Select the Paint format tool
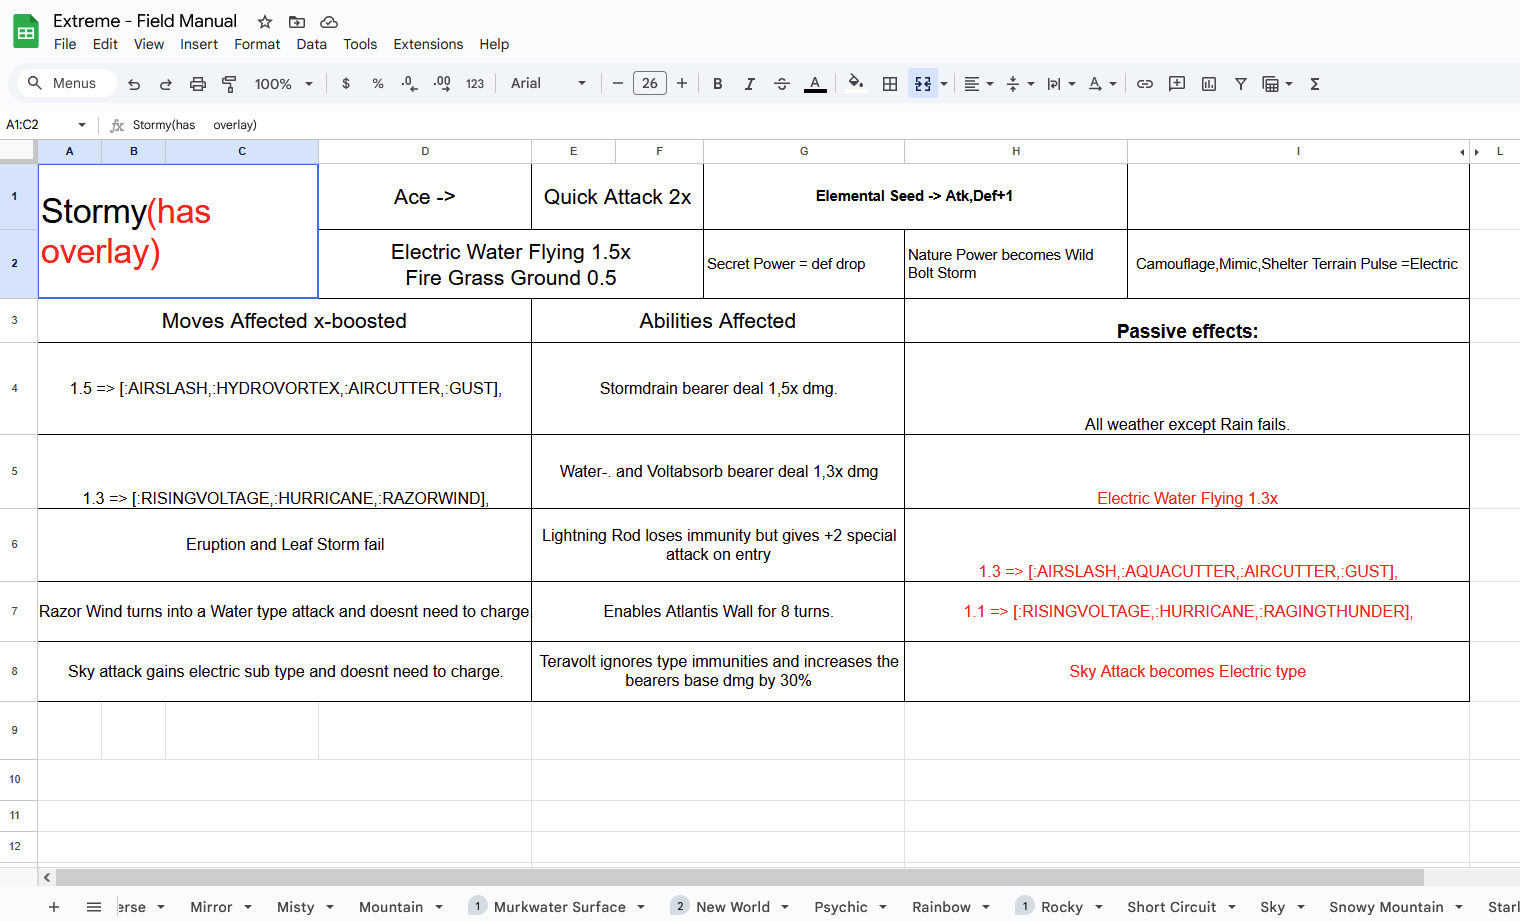The height and width of the screenshot is (921, 1520). click(229, 84)
